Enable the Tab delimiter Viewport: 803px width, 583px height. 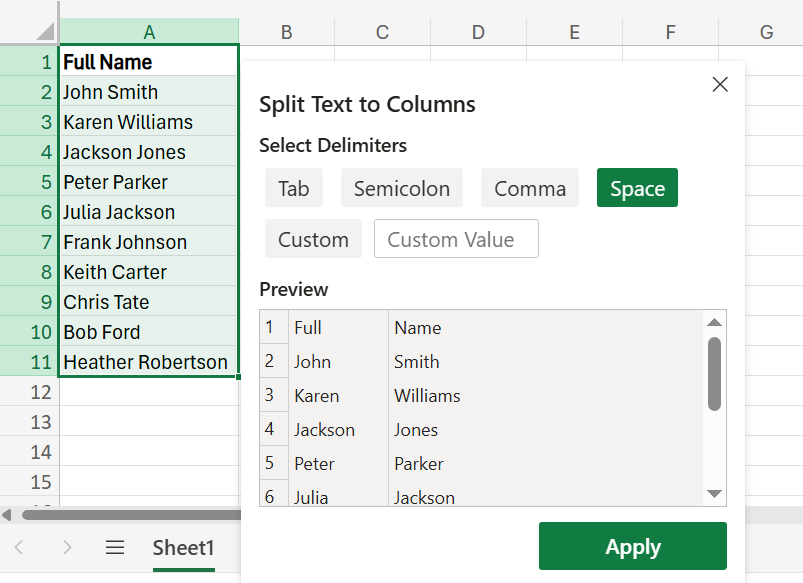(294, 187)
